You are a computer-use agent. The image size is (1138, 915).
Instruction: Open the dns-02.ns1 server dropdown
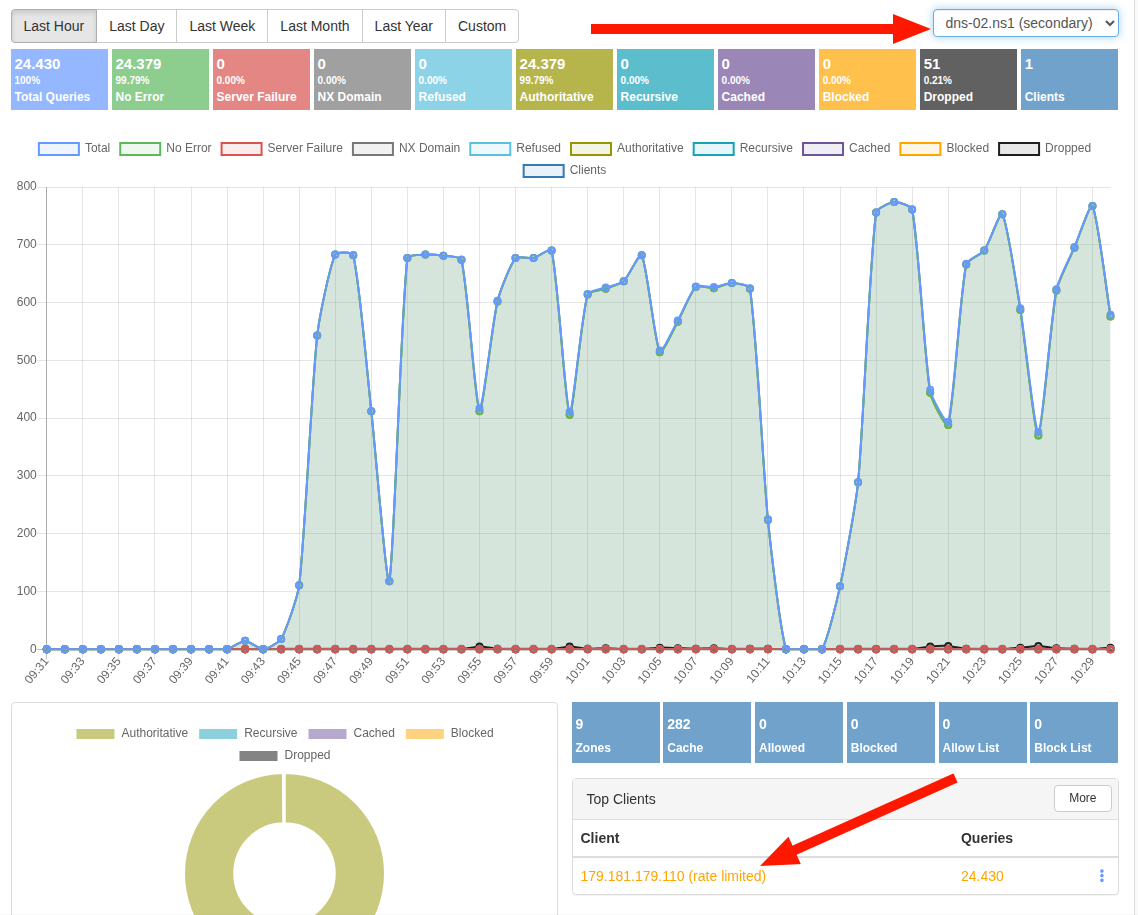click(x=1025, y=23)
